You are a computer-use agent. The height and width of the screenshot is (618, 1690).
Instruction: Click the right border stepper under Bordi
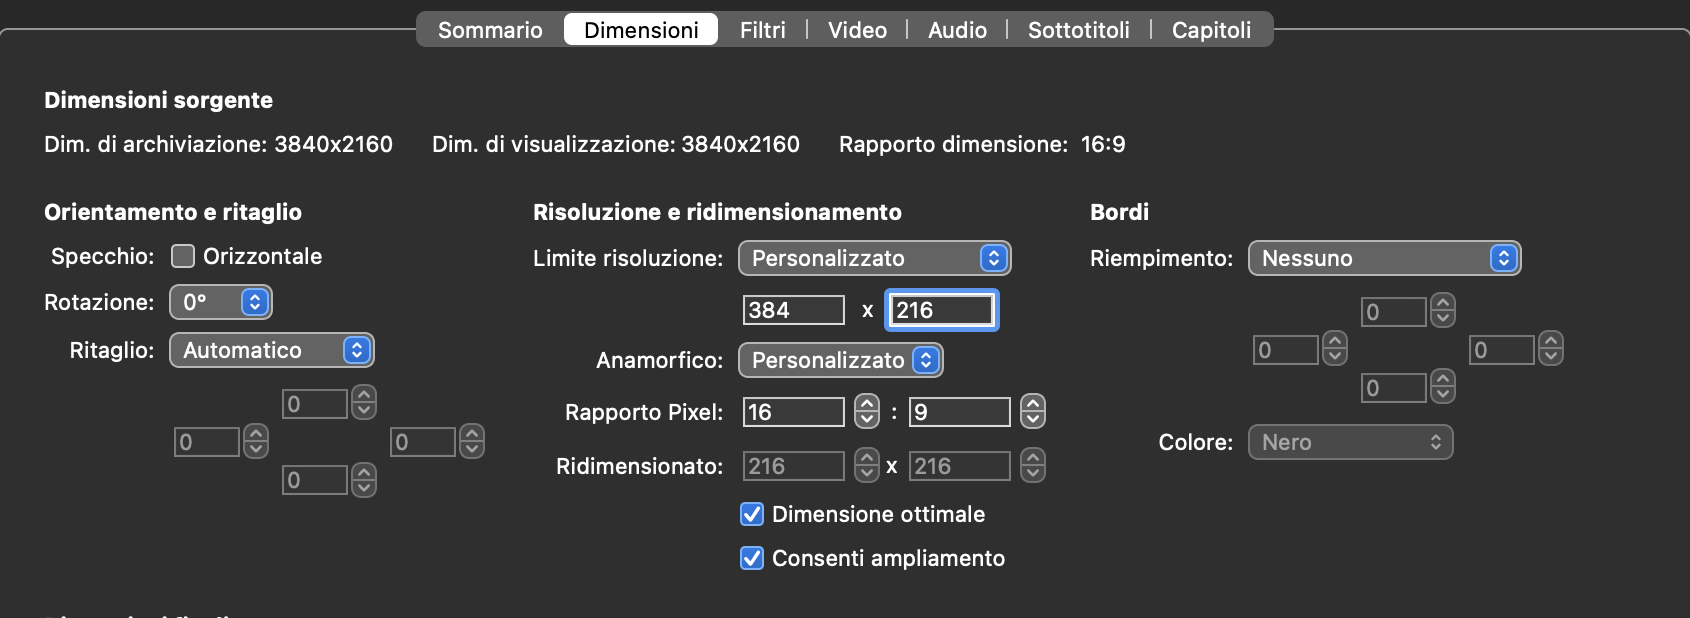[x=1551, y=349]
